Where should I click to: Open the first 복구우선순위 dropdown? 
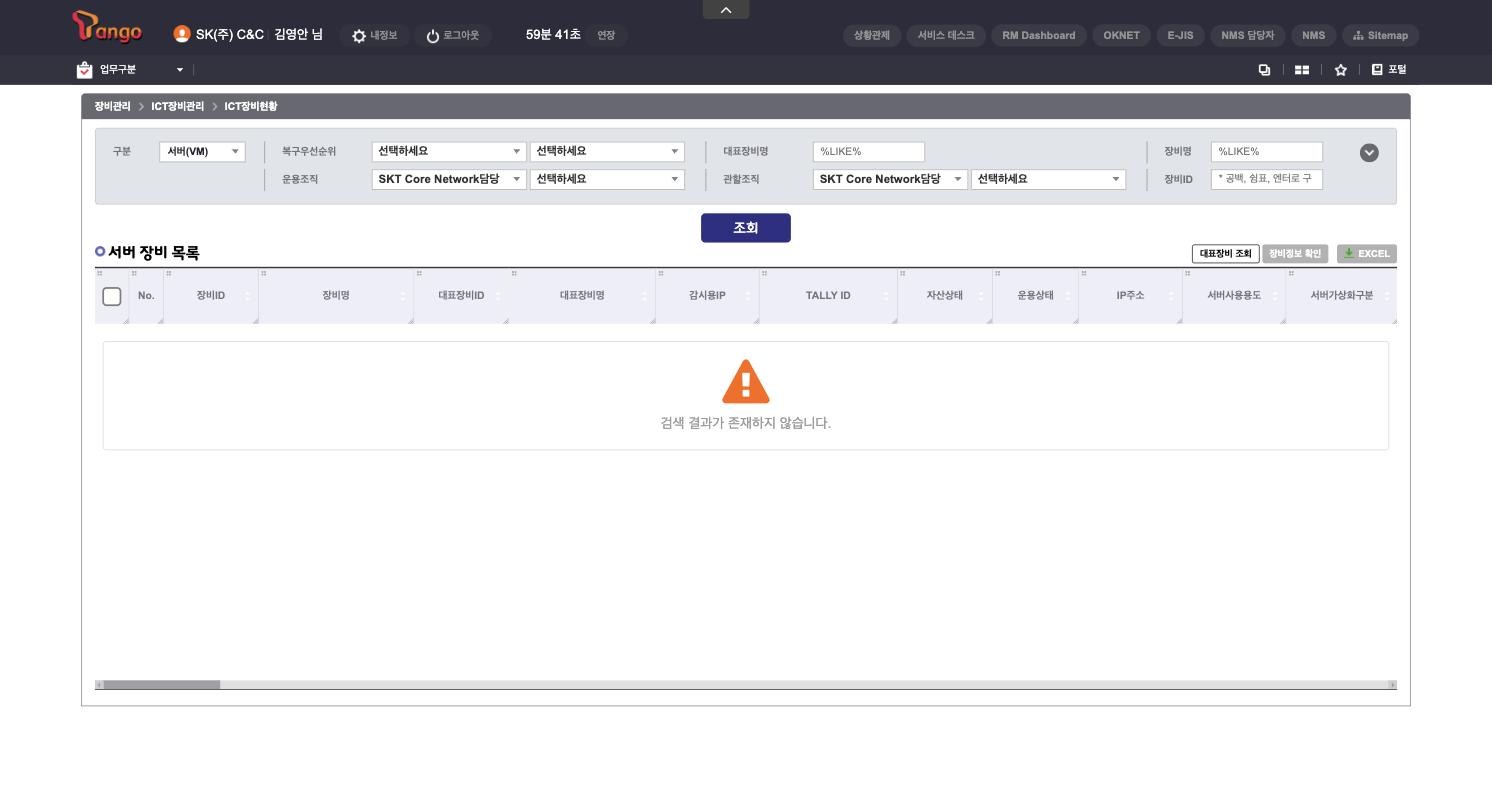pyautogui.click(x=449, y=152)
